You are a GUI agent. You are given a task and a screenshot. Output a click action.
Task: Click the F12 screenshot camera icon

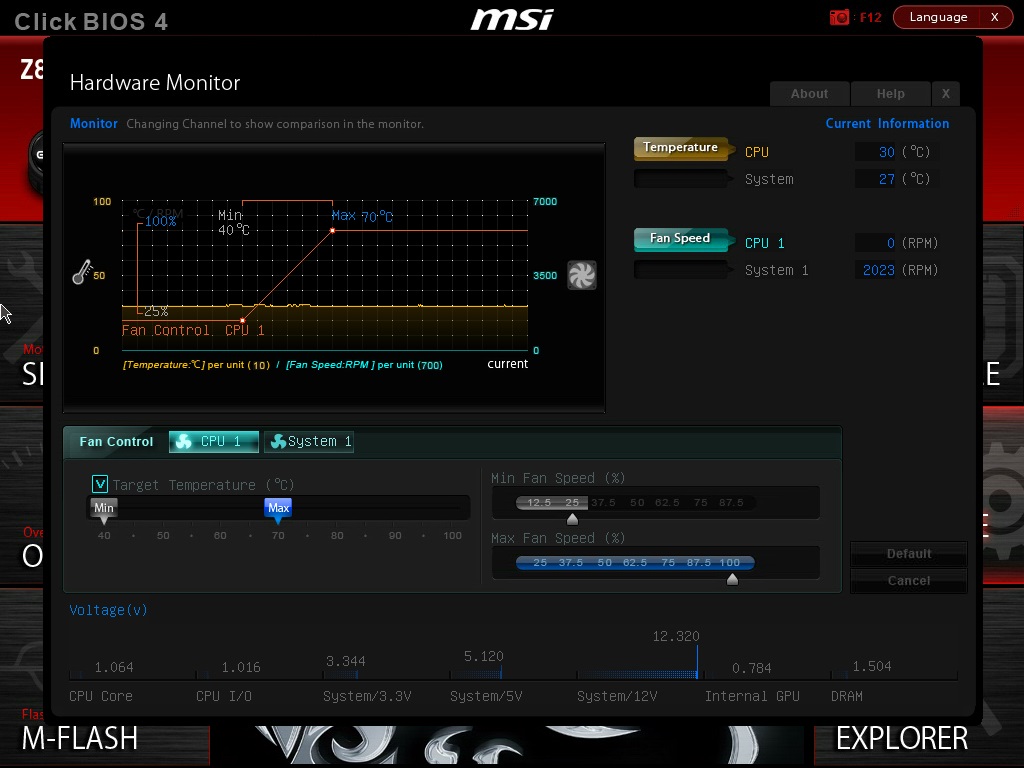pyautogui.click(x=839, y=17)
